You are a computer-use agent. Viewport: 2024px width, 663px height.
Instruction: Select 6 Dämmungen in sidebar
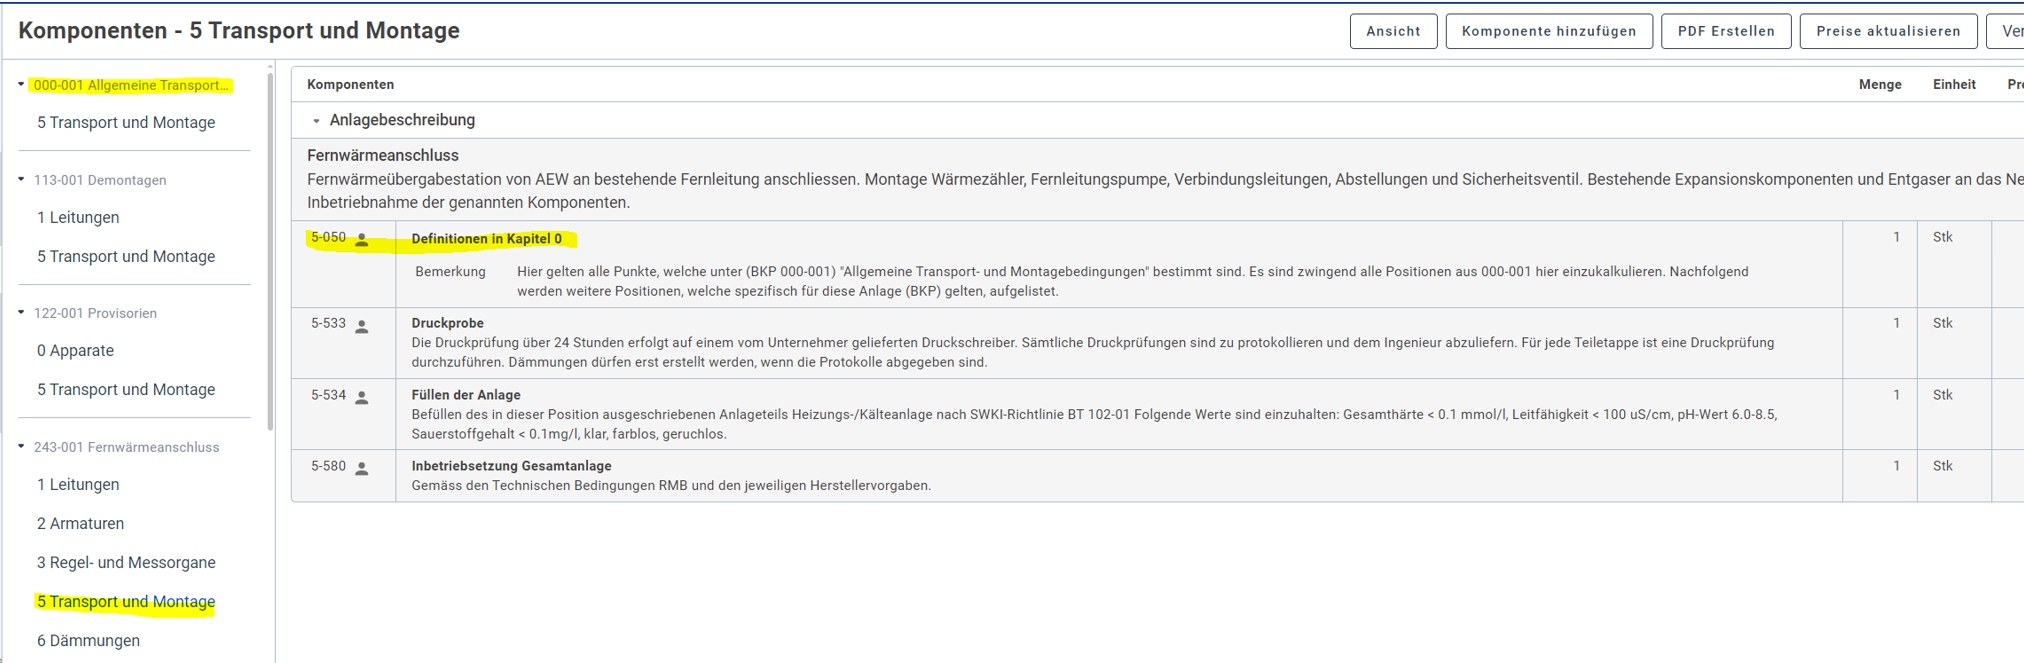coord(88,640)
